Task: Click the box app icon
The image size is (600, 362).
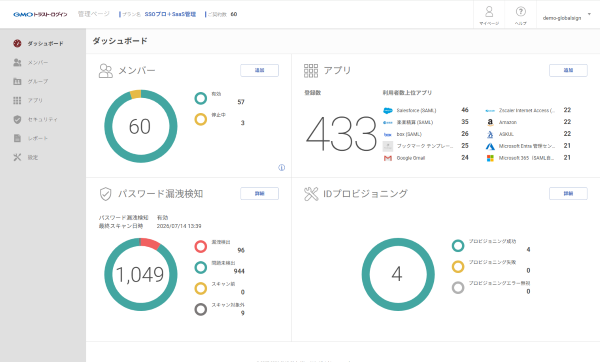Action: click(x=388, y=134)
